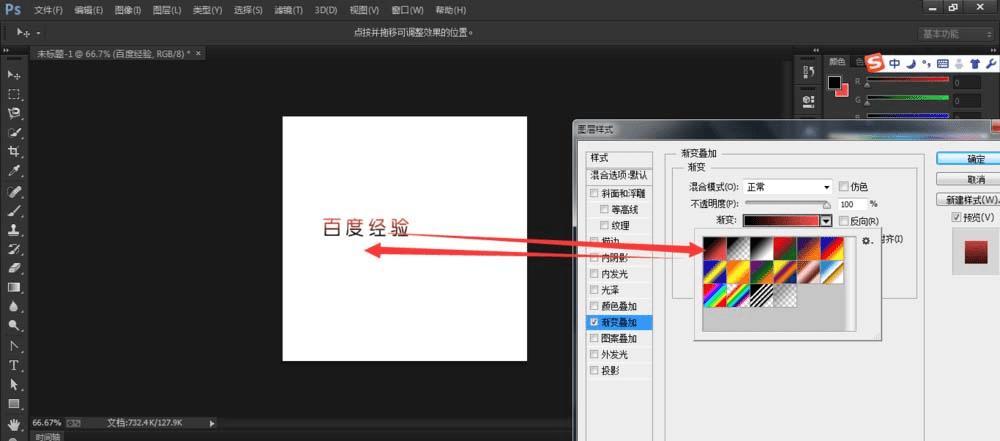Viewport: 1000px width, 441px height.
Task: Click the Sogou input method logo
Action: pos(877,63)
